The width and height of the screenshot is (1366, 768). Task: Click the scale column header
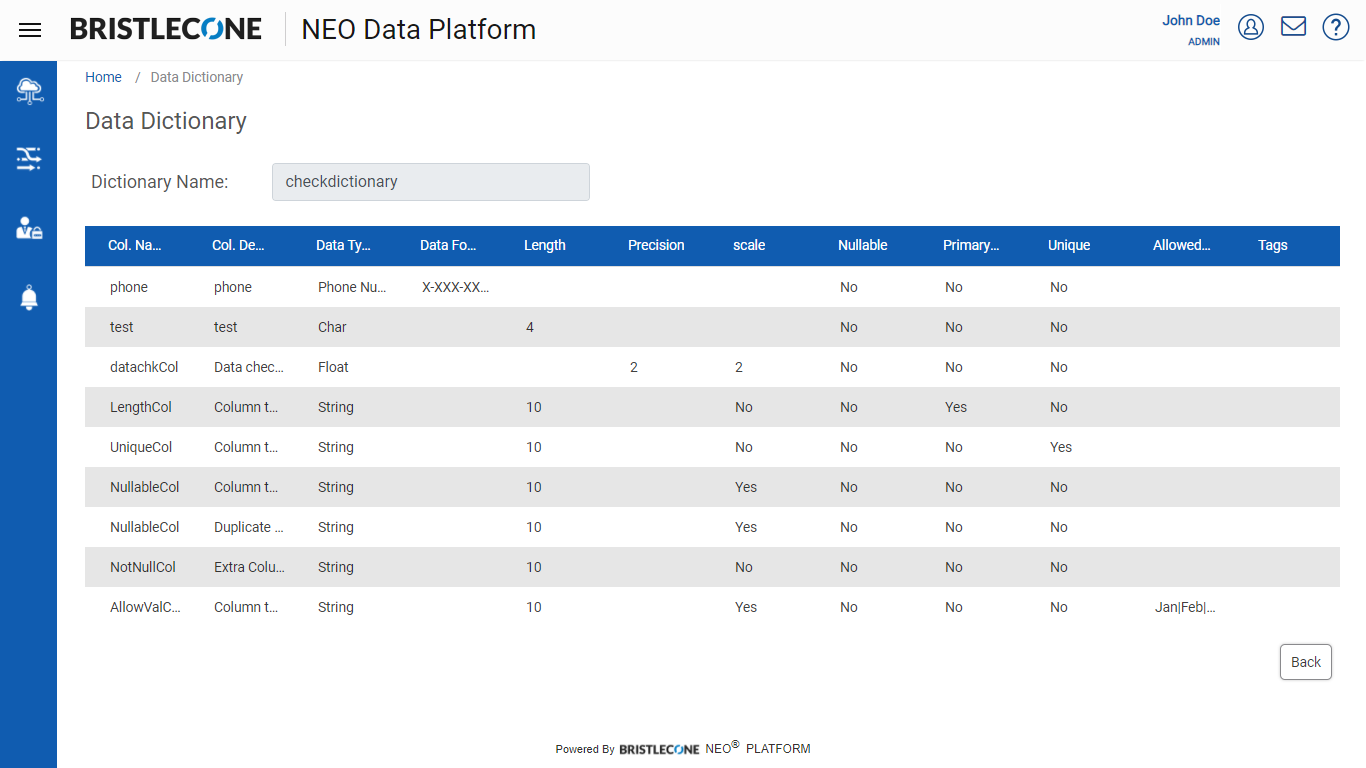tap(749, 245)
